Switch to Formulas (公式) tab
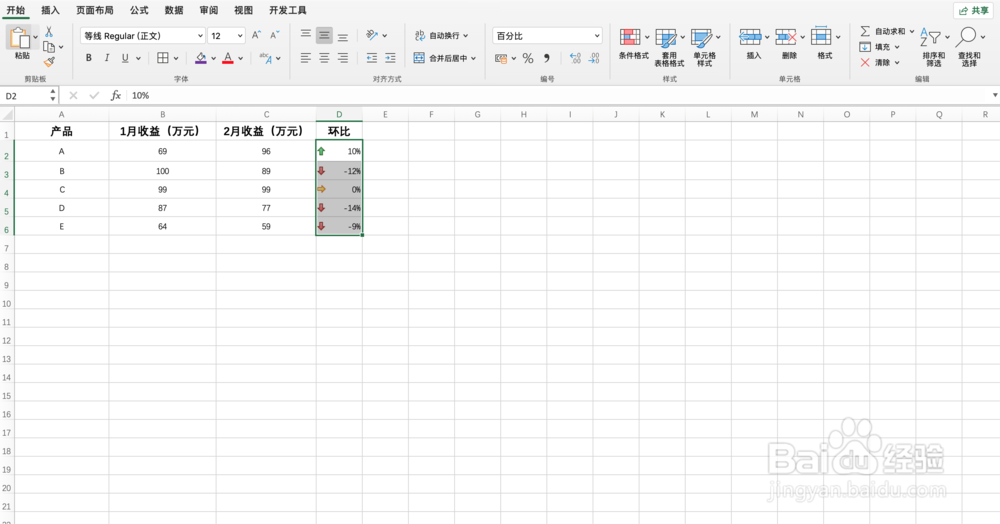Viewport: 1000px width, 524px height. (138, 10)
